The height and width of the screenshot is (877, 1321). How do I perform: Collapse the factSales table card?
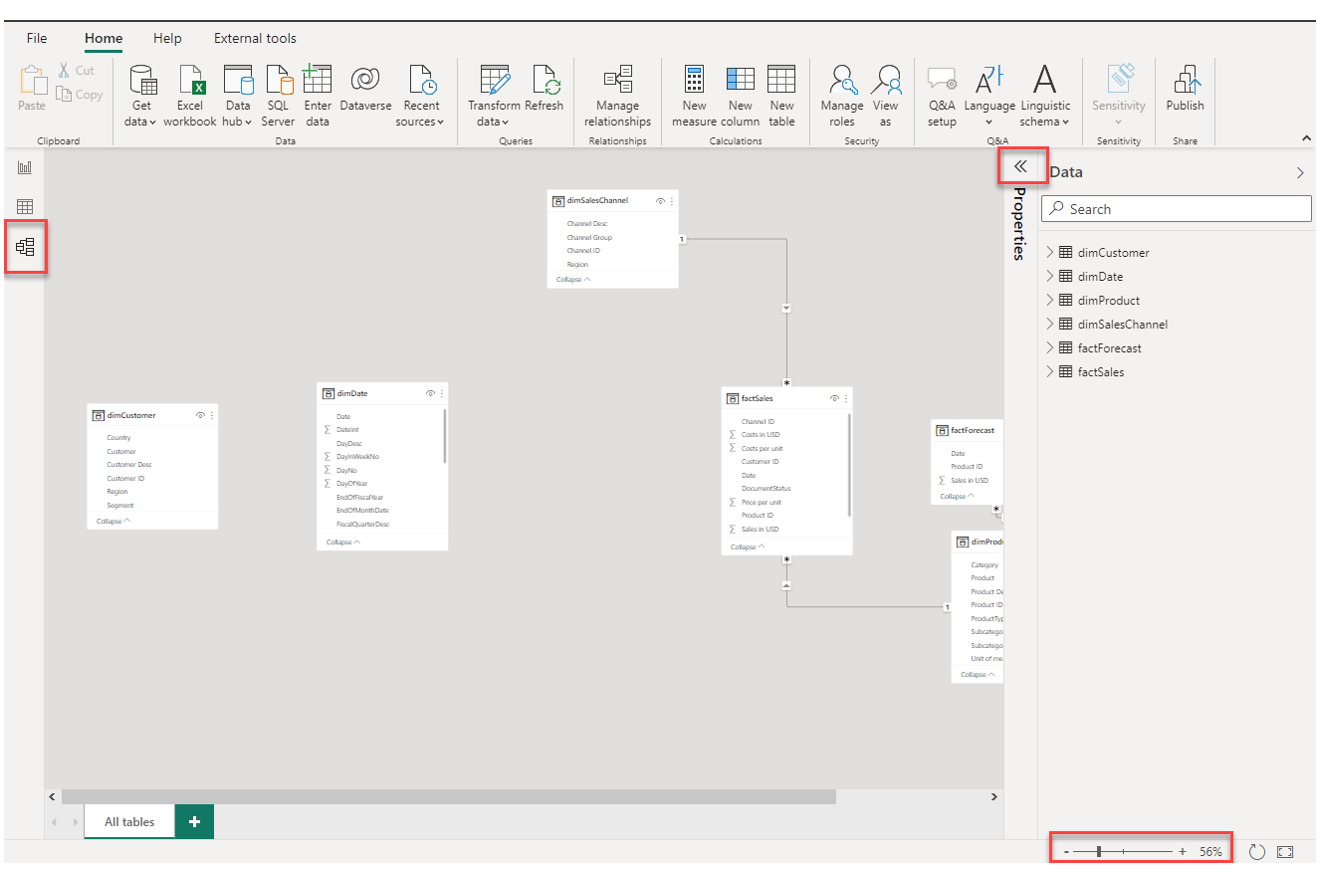748,547
